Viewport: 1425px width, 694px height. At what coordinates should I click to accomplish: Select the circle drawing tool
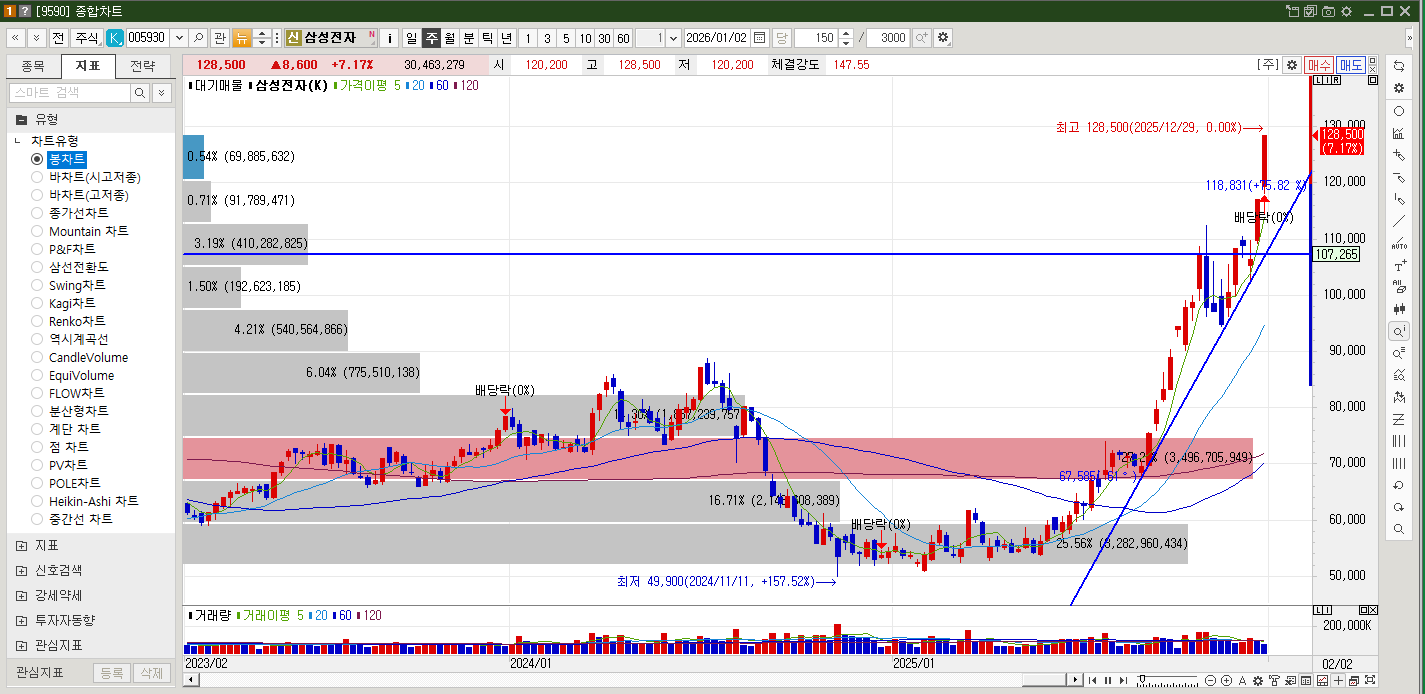(x=1399, y=111)
